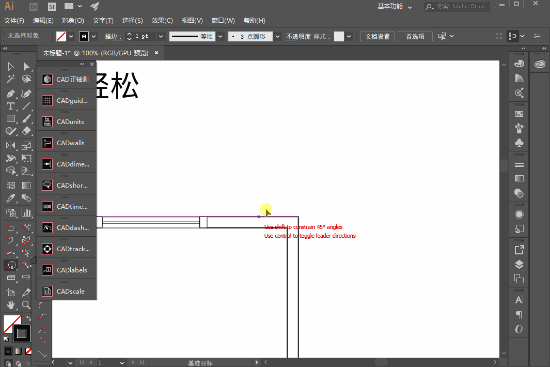Image resolution: width=550 pixels, height=367 pixels.
Task: Open the CADwalls panel
Action: coord(67,143)
